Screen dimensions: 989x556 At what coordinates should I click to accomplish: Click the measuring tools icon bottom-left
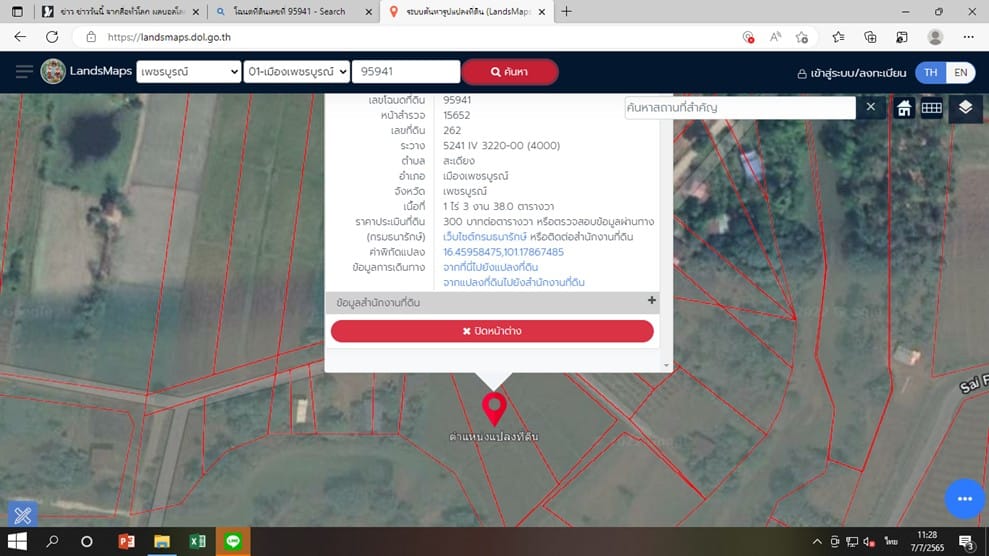(x=23, y=514)
